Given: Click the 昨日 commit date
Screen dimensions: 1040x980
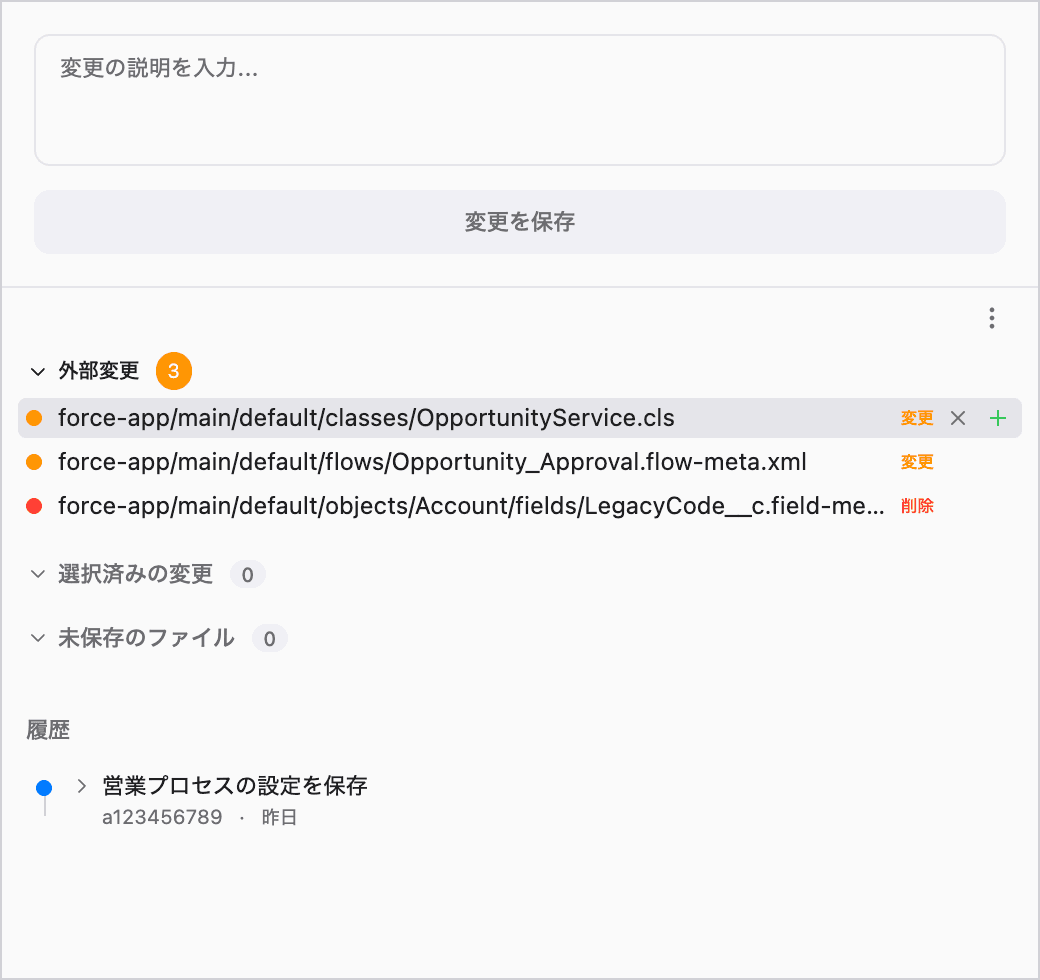Looking at the screenshot, I should 279,818.
